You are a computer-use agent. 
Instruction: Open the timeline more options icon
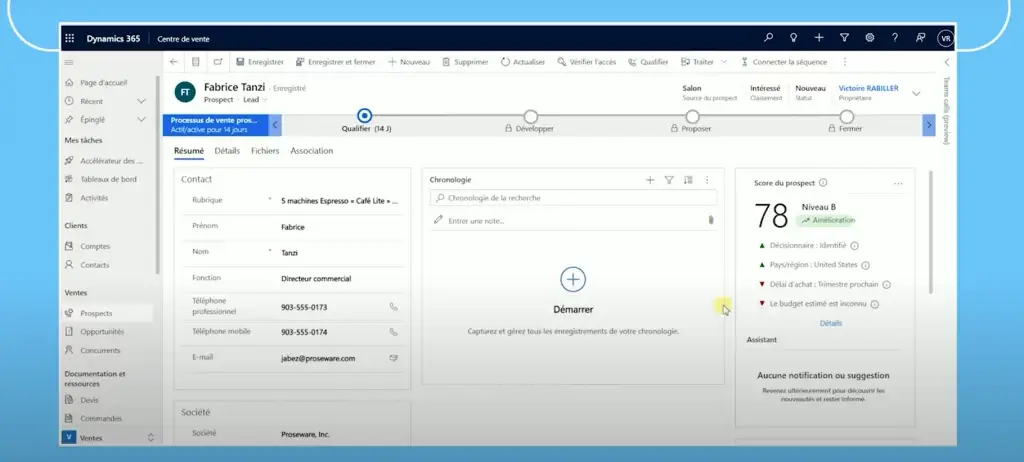(x=707, y=180)
